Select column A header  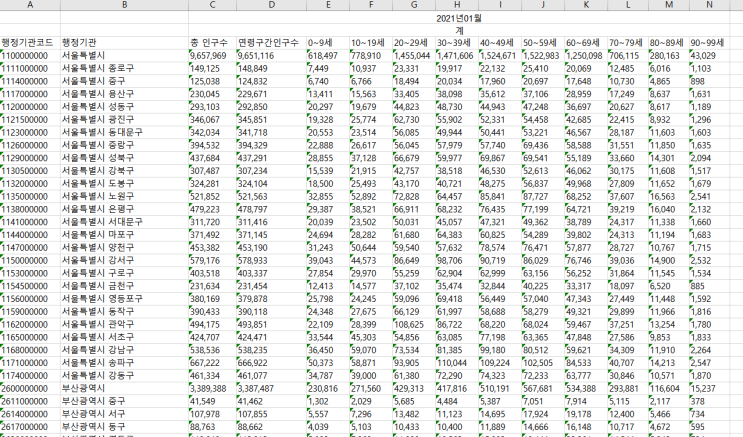click(x=30, y=5)
